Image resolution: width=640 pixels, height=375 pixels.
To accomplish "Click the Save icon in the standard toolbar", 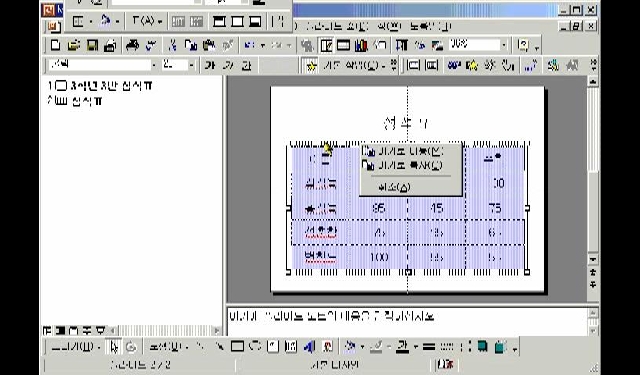I will (93, 45).
